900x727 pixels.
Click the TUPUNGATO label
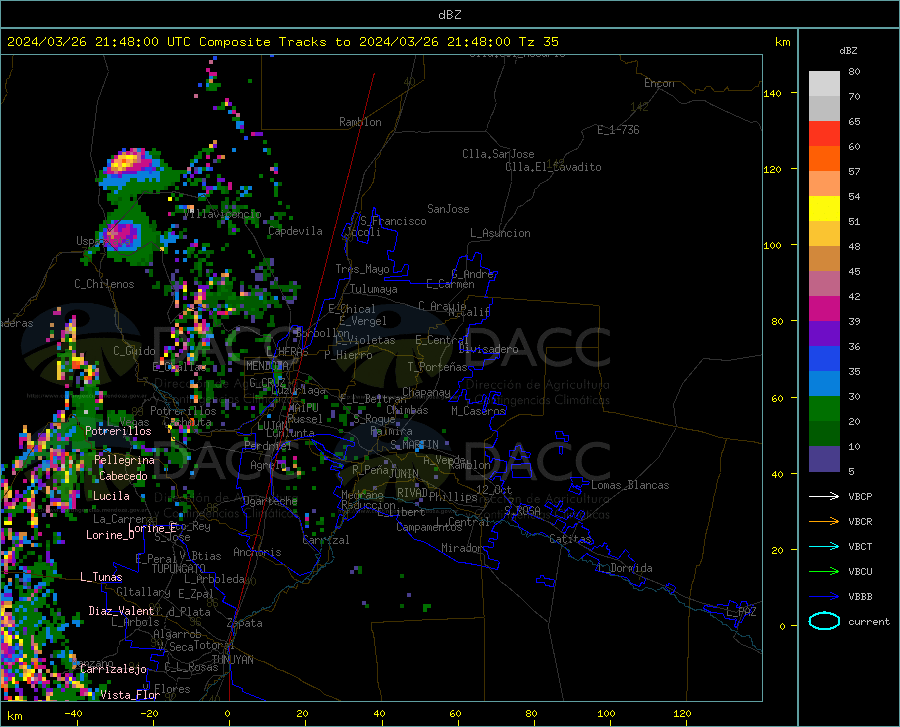(x=179, y=569)
